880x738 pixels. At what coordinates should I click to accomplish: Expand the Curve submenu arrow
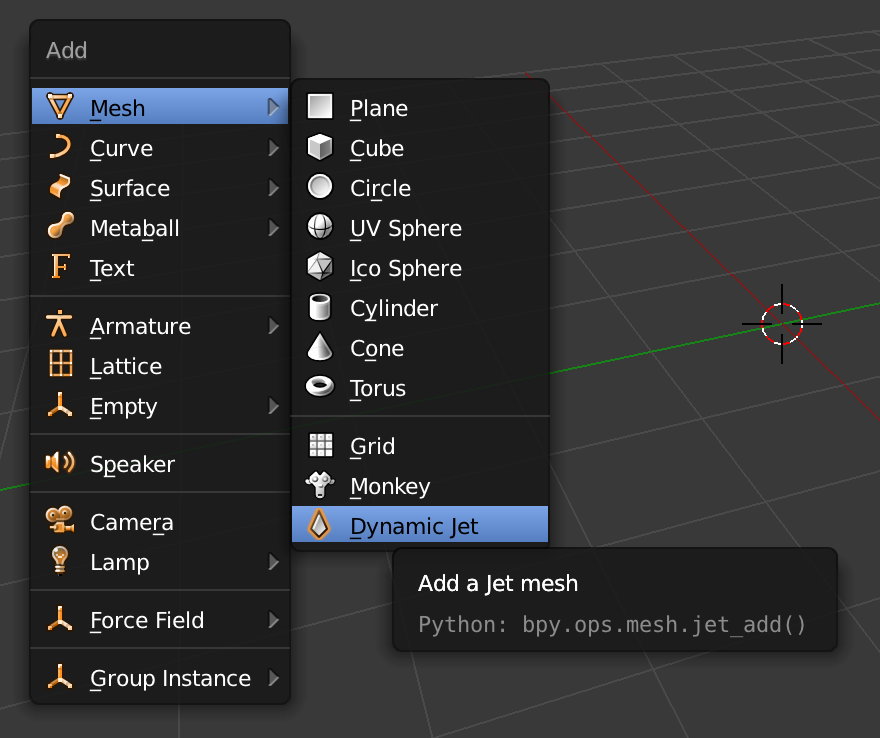click(275, 147)
